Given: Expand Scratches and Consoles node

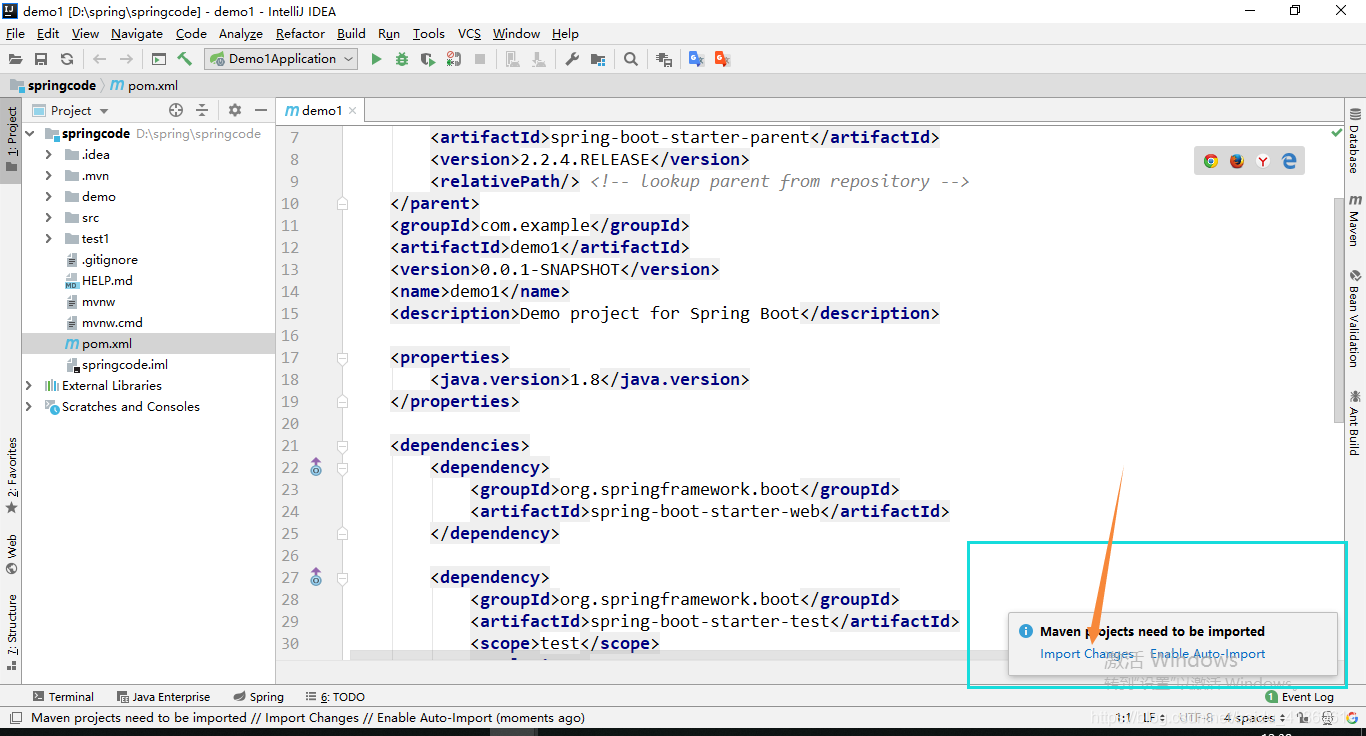Looking at the screenshot, I should click(29, 407).
